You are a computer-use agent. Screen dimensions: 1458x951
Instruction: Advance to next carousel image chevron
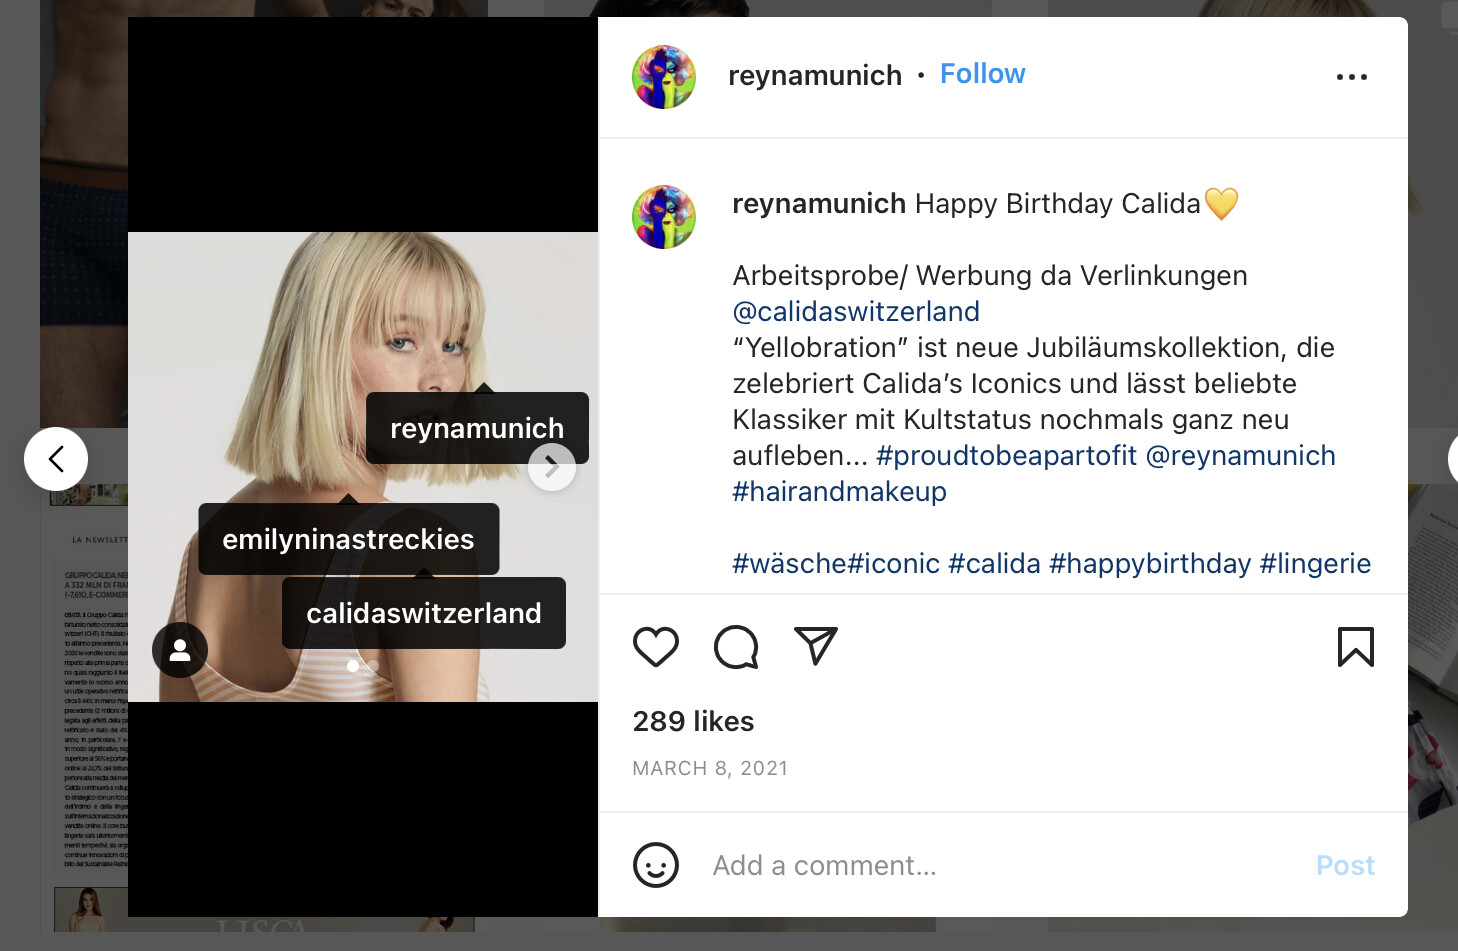(x=552, y=467)
